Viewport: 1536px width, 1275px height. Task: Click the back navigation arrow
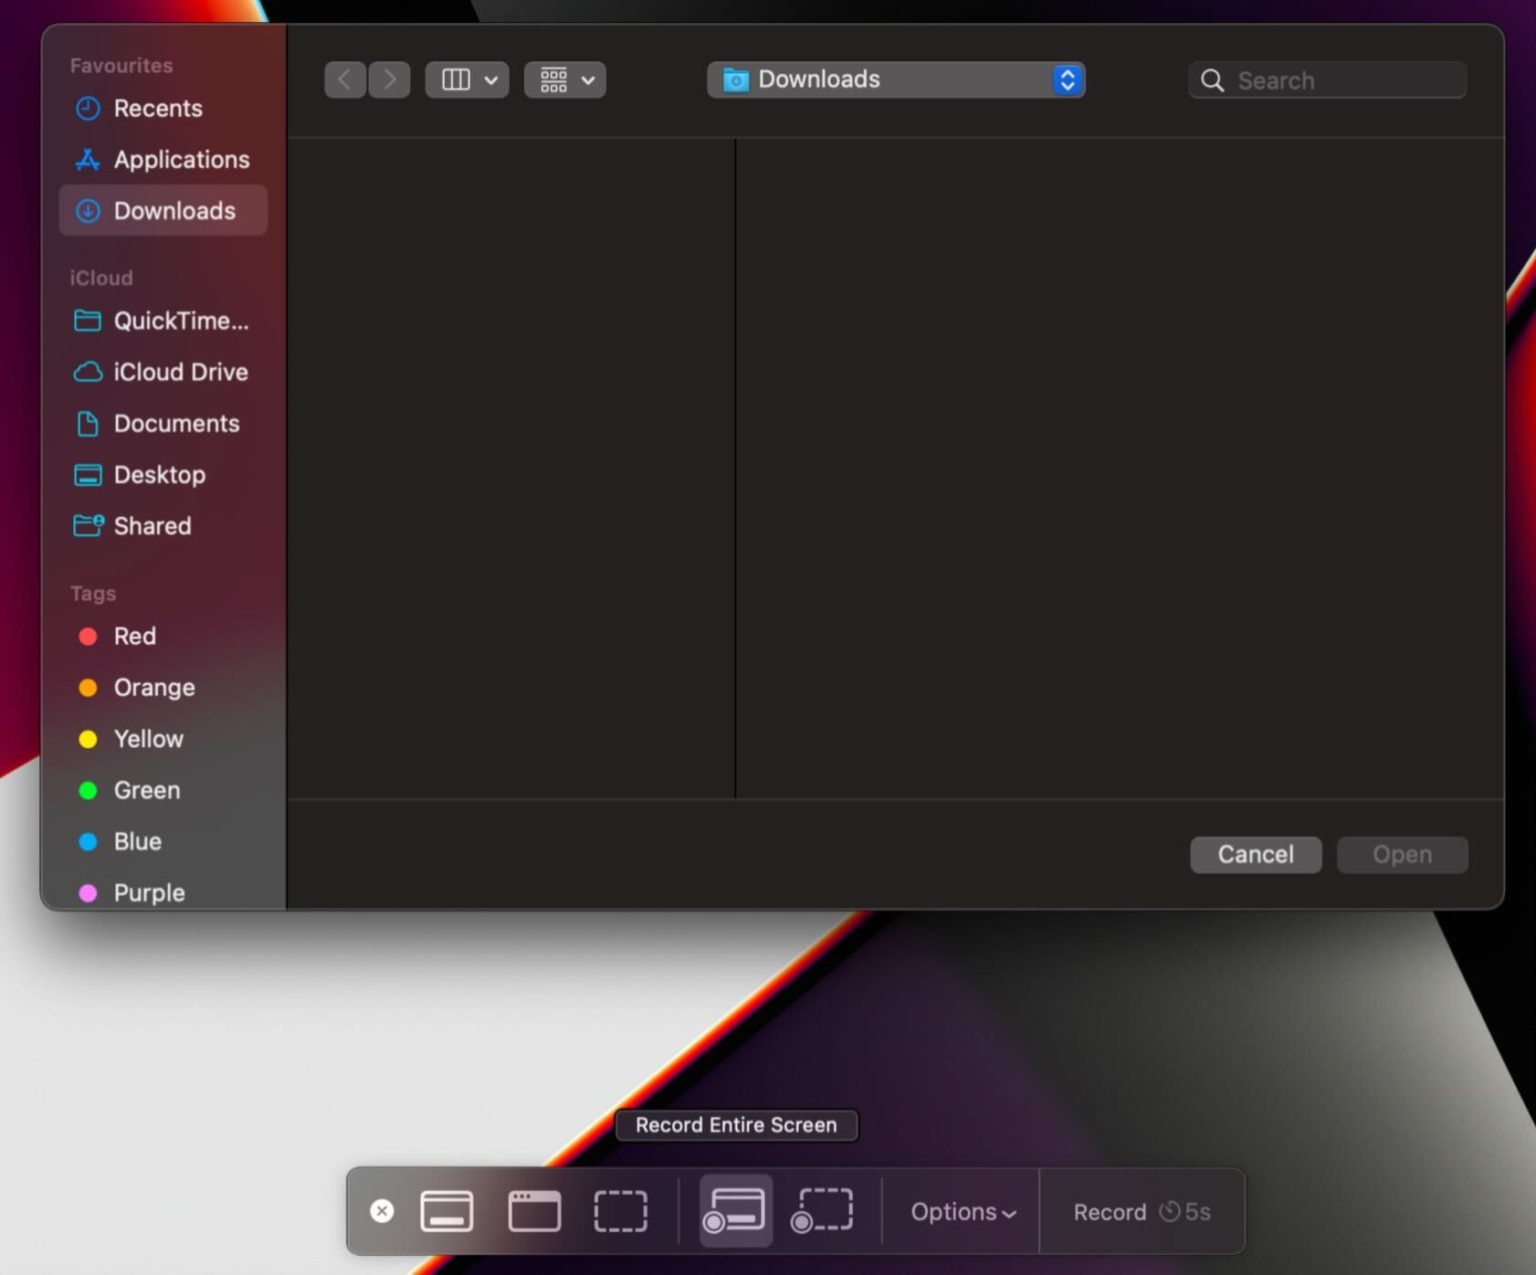coord(345,80)
